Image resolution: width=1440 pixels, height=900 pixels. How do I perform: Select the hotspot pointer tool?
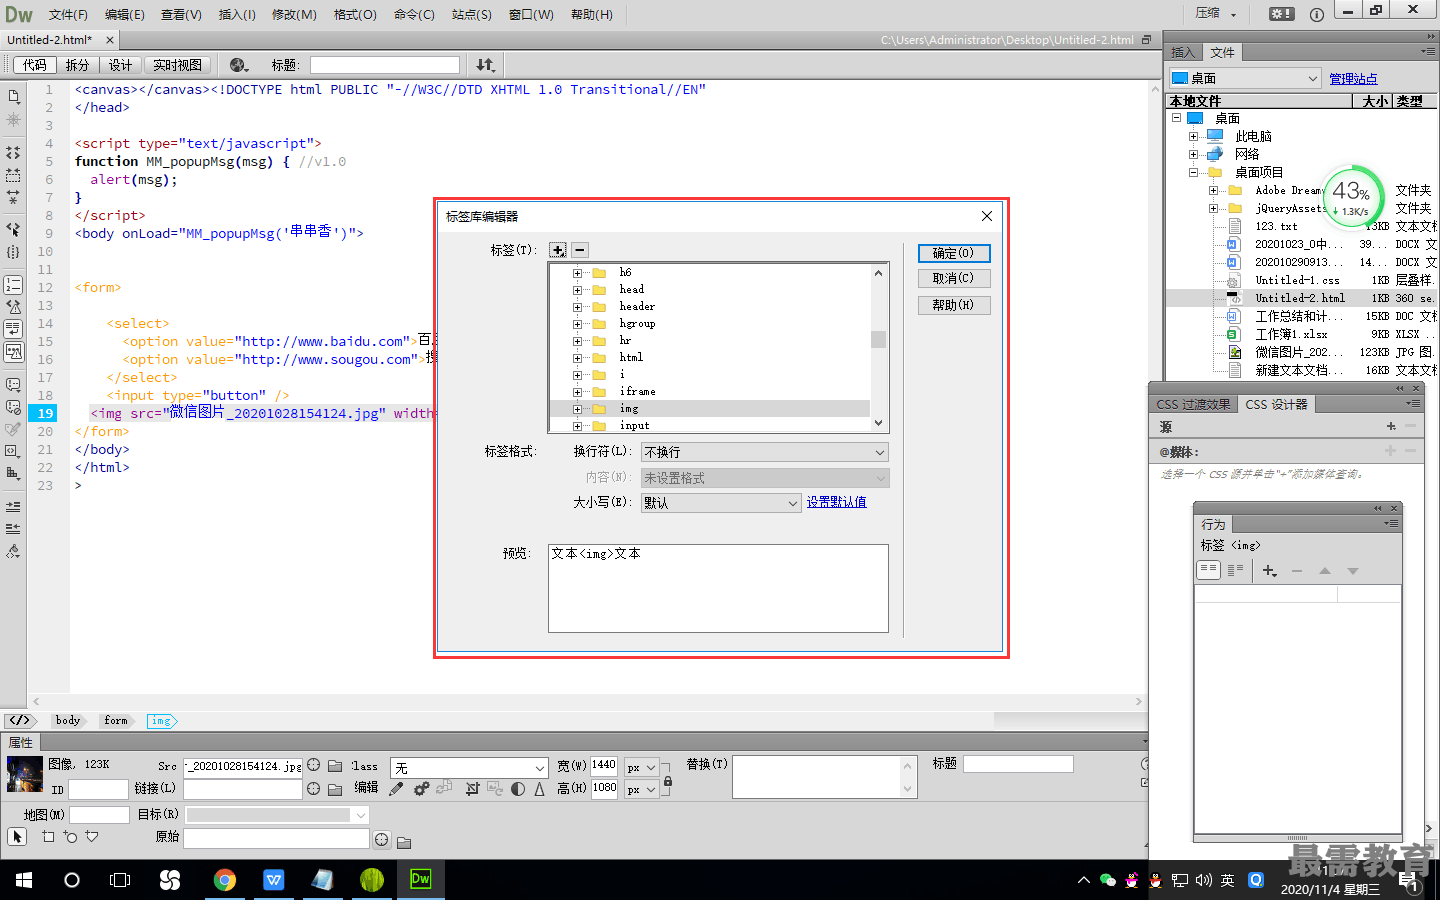click(x=17, y=837)
